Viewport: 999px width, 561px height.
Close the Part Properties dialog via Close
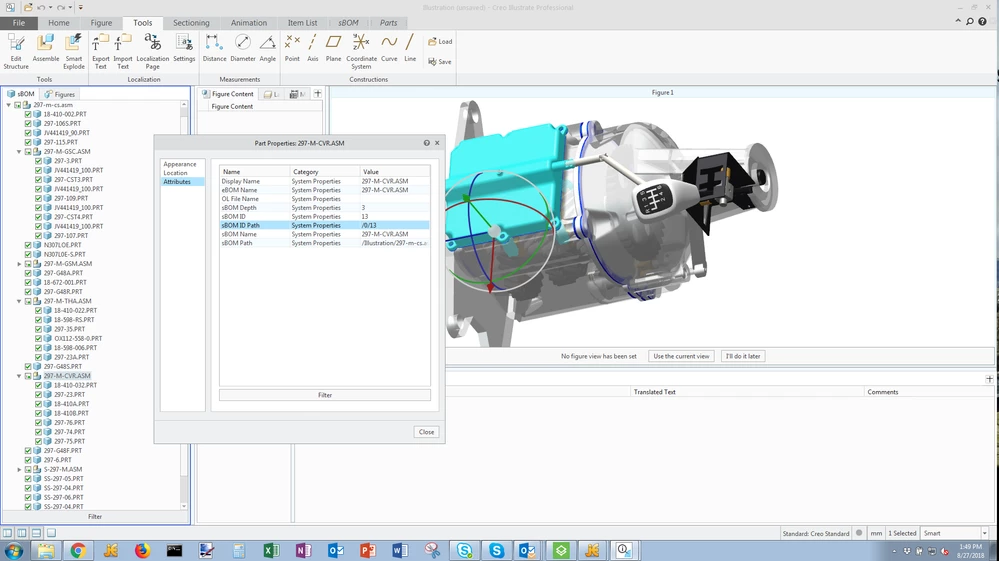click(426, 432)
